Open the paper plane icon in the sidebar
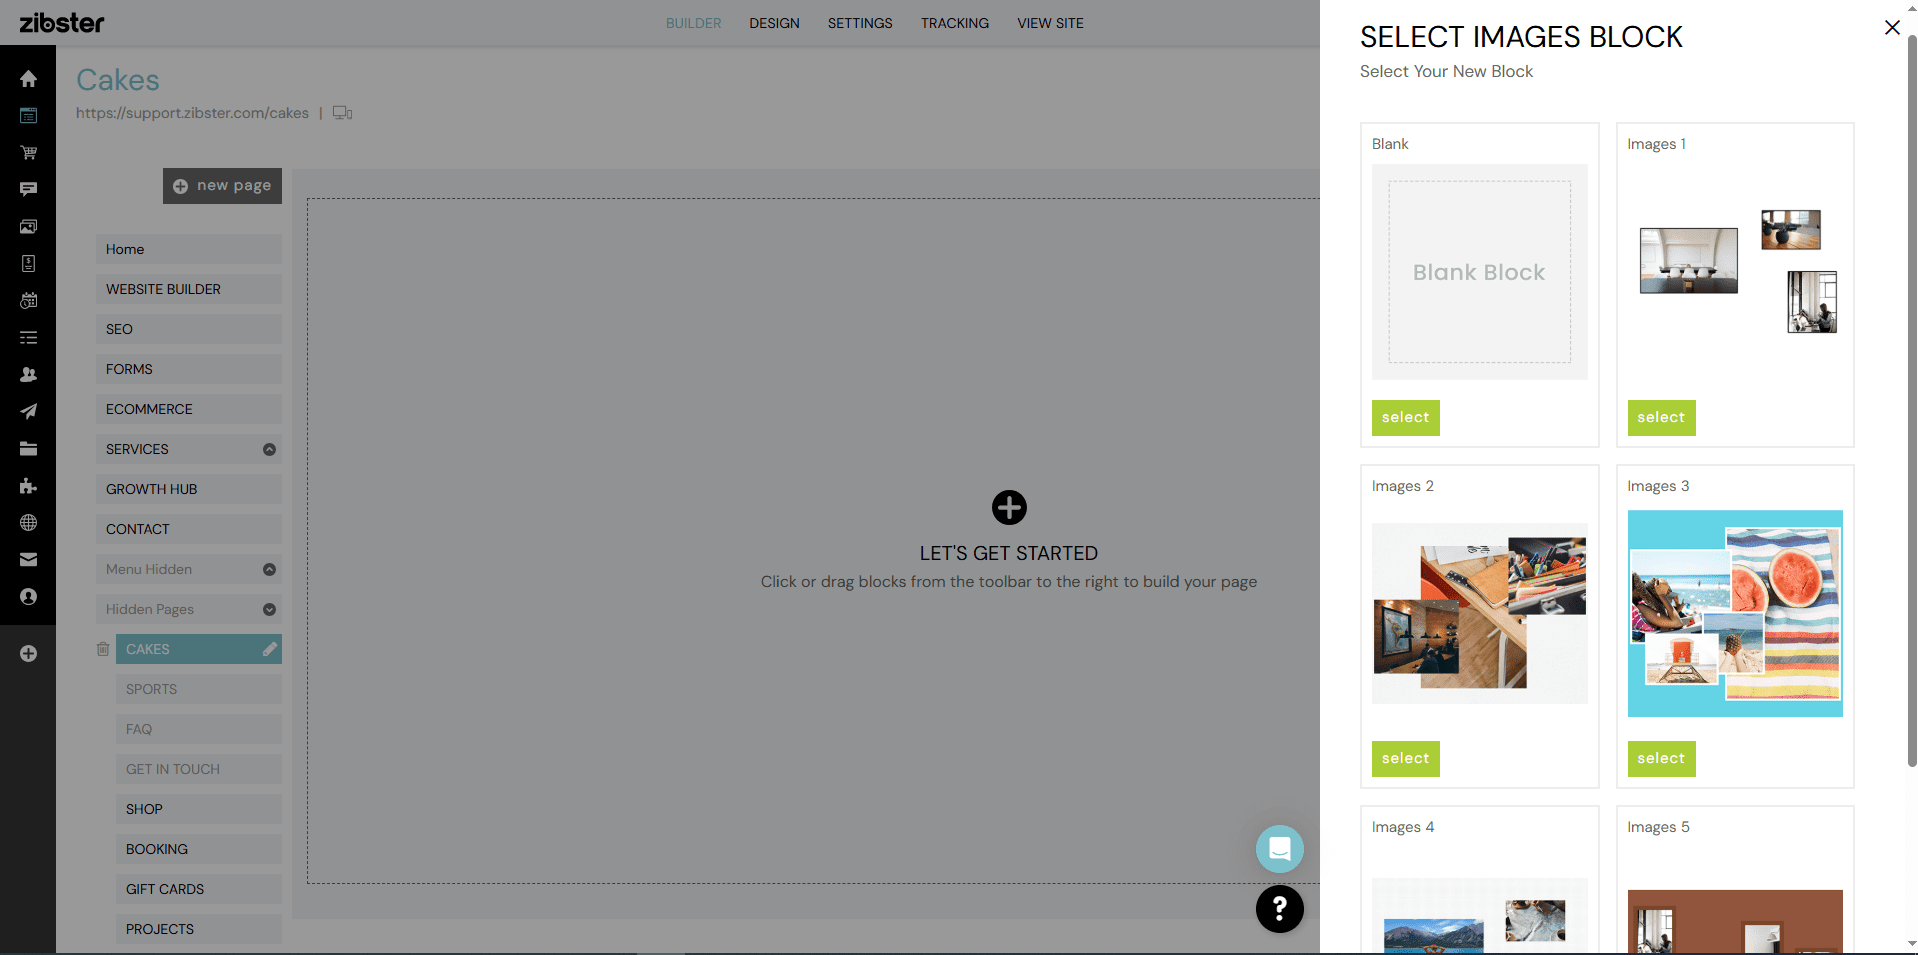The height and width of the screenshot is (955, 1918). tap(28, 411)
